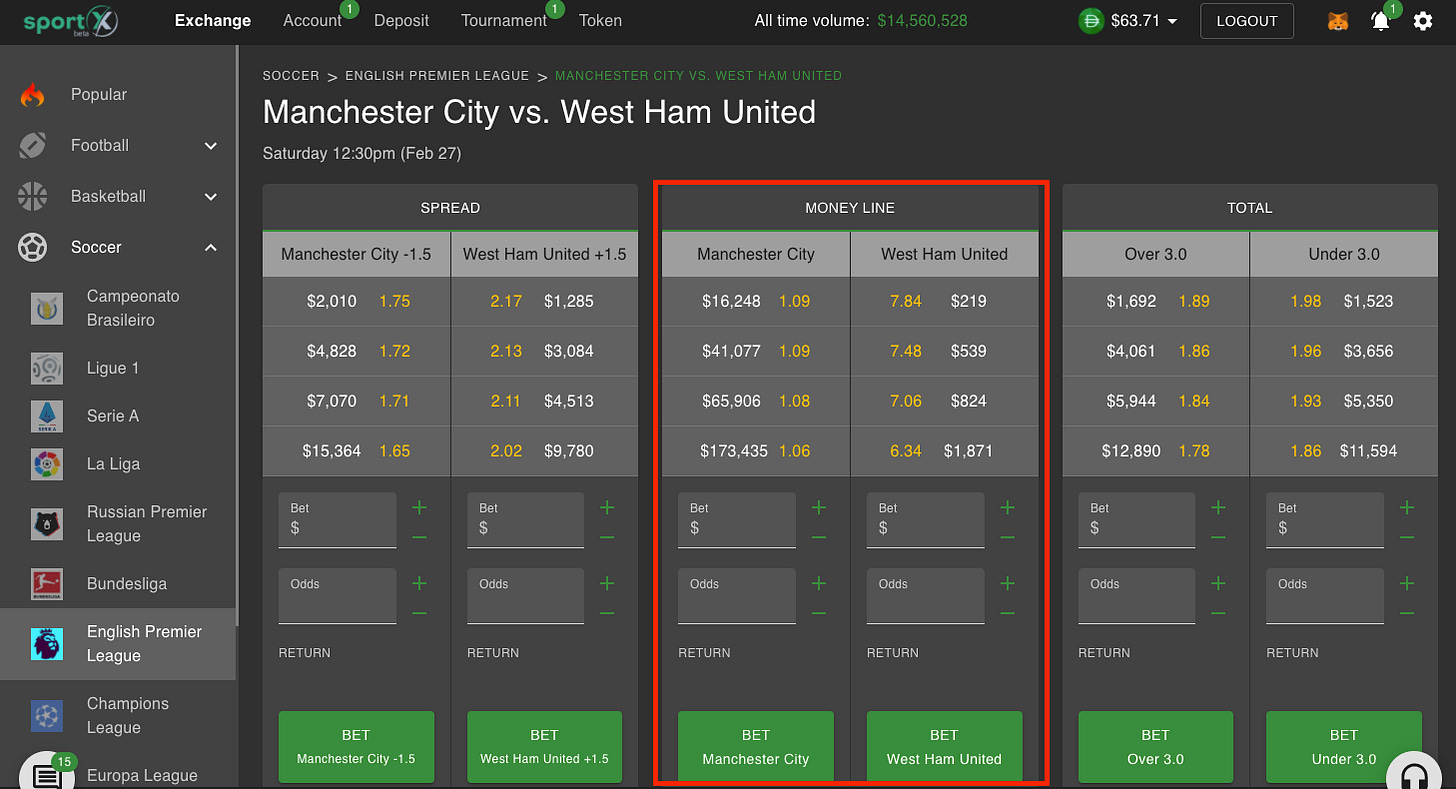Viewport: 1456px width, 789px height.
Task: Select the Bundesliga league logo
Action: (x=47, y=584)
